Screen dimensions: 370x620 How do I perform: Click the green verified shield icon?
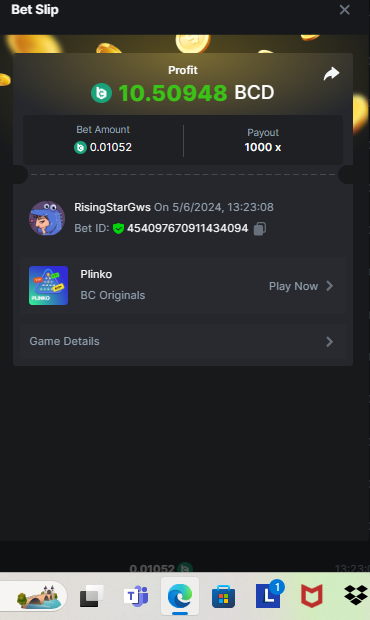pyautogui.click(x=119, y=229)
